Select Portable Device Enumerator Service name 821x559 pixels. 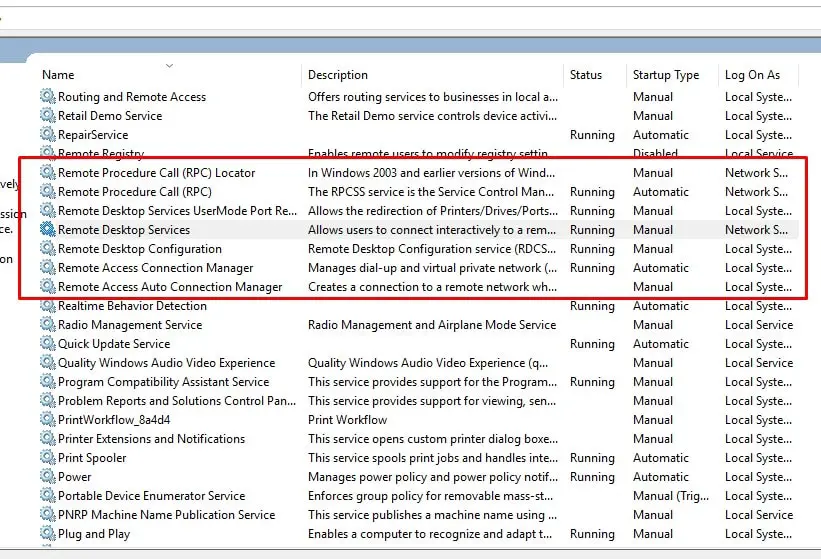pyautogui.click(x=151, y=496)
